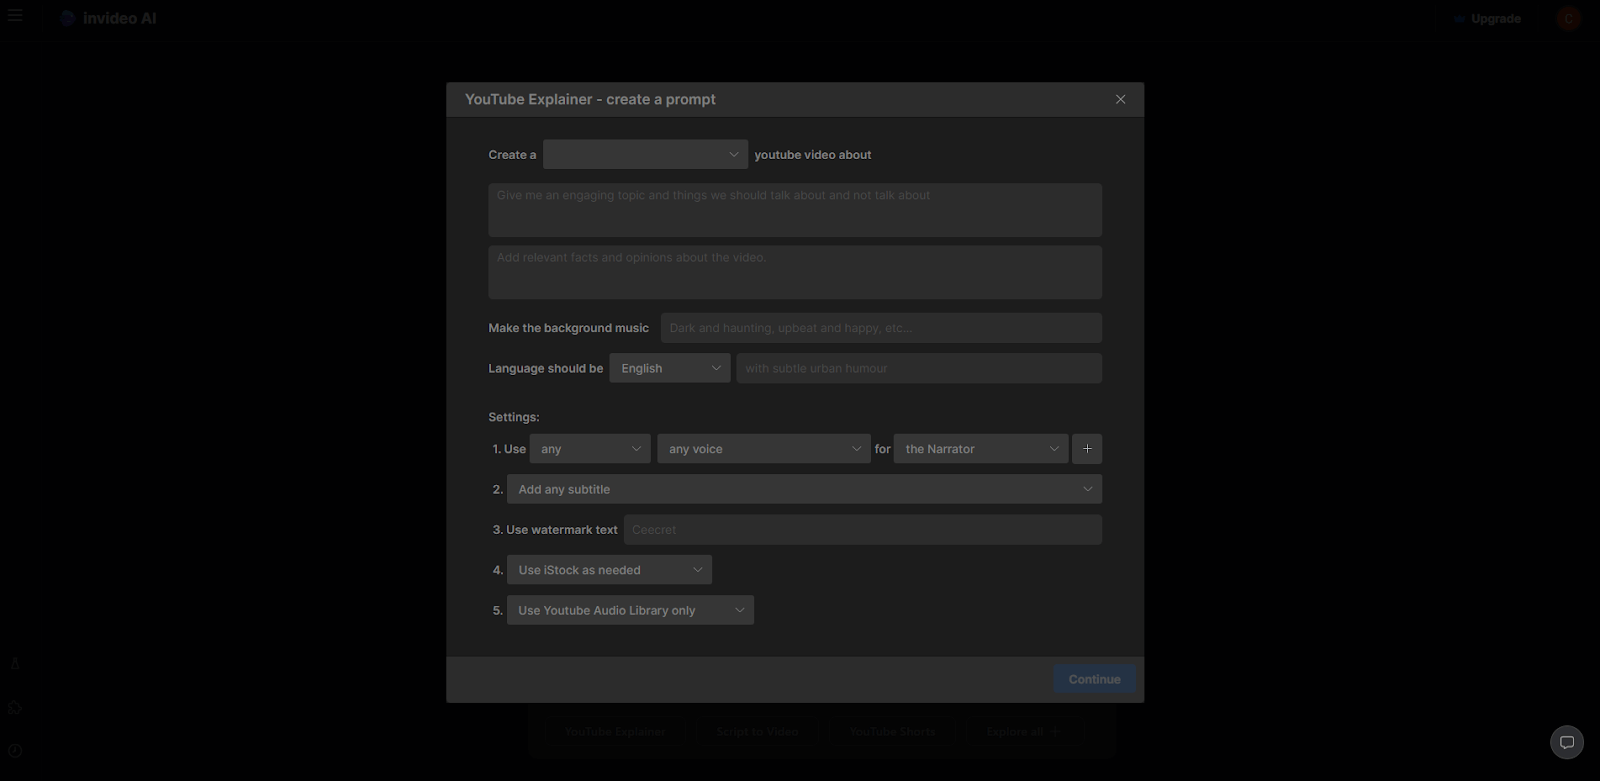Open the flask labs icon in sidebar
Screen dimensions: 1600x781
click(x=15, y=663)
